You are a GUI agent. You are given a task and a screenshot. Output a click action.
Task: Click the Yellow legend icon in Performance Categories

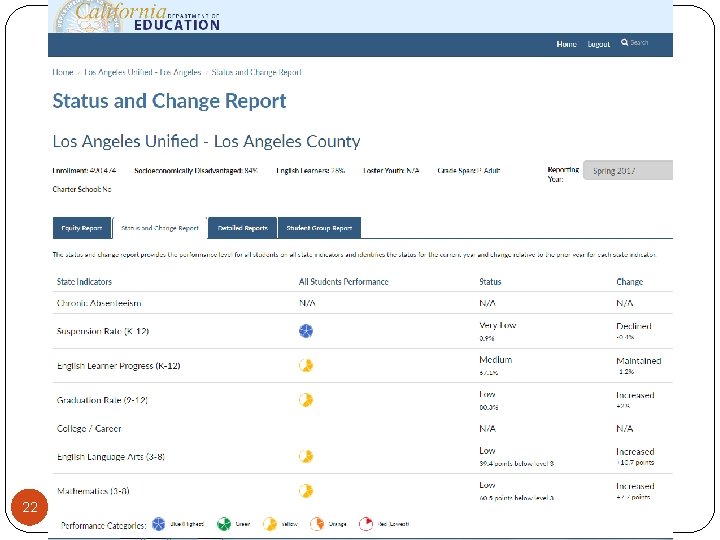point(270,524)
